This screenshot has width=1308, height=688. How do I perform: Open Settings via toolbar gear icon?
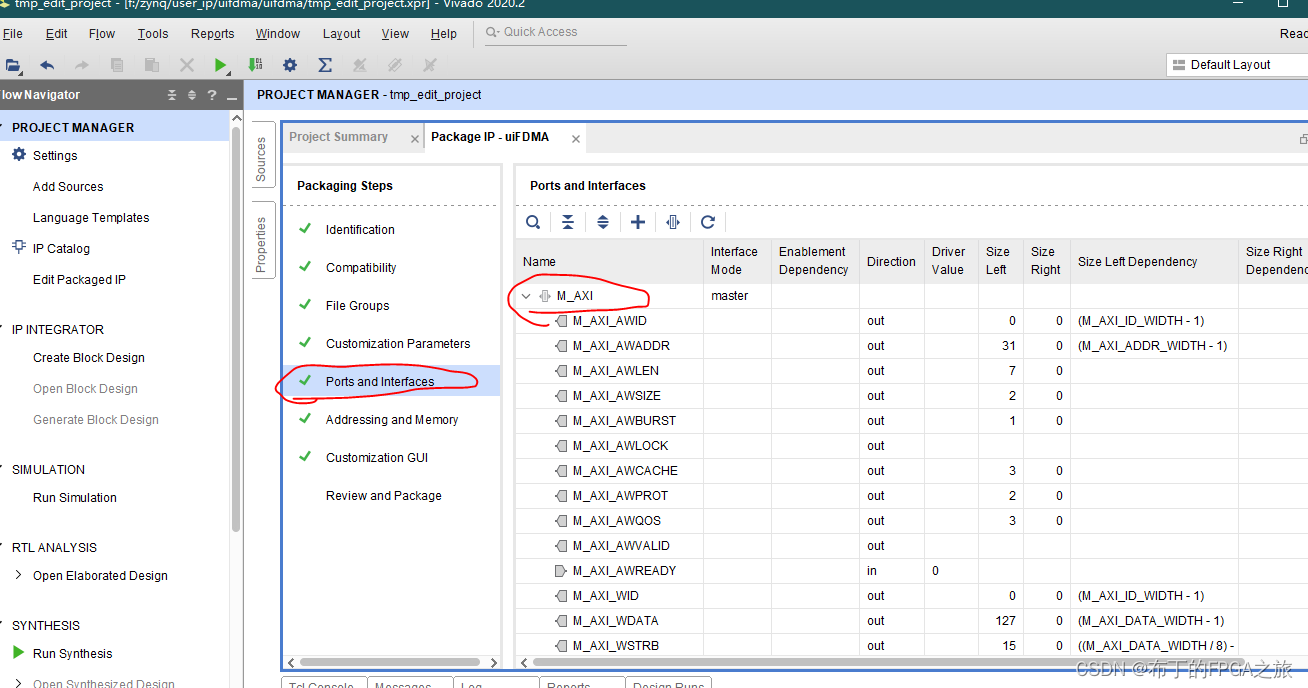pos(290,65)
